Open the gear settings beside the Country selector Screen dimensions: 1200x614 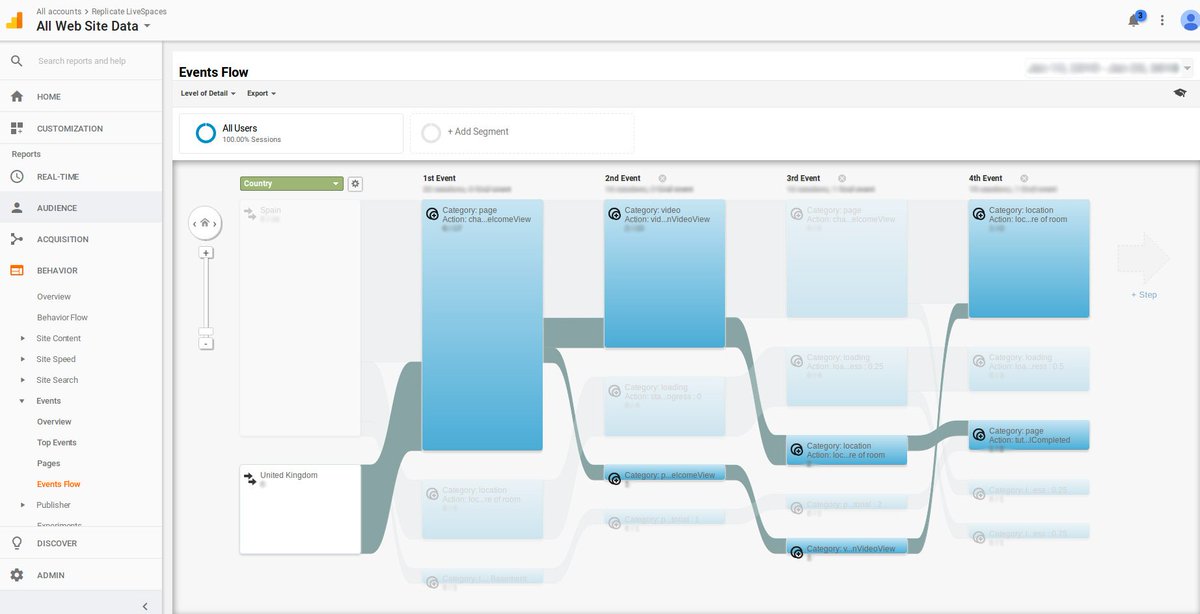[355, 183]
